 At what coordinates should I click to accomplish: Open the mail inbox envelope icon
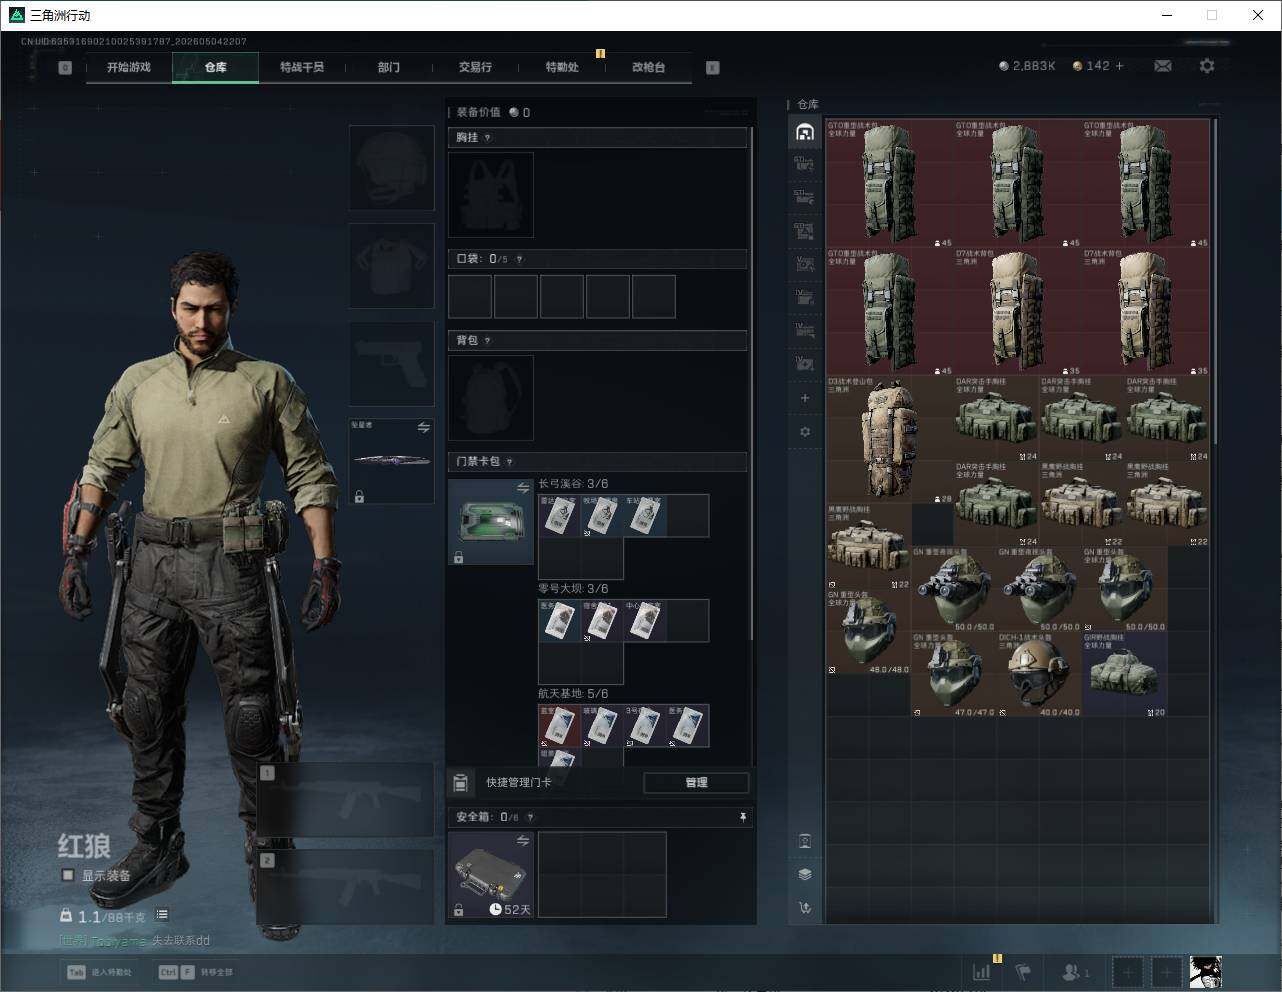click(x=1163, y=66)
